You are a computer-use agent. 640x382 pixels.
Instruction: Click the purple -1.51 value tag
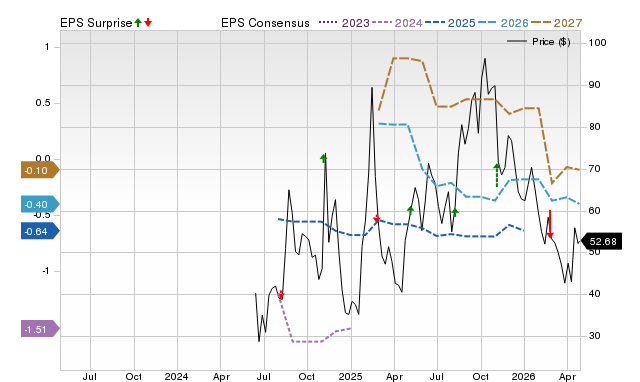pos(40,329)
